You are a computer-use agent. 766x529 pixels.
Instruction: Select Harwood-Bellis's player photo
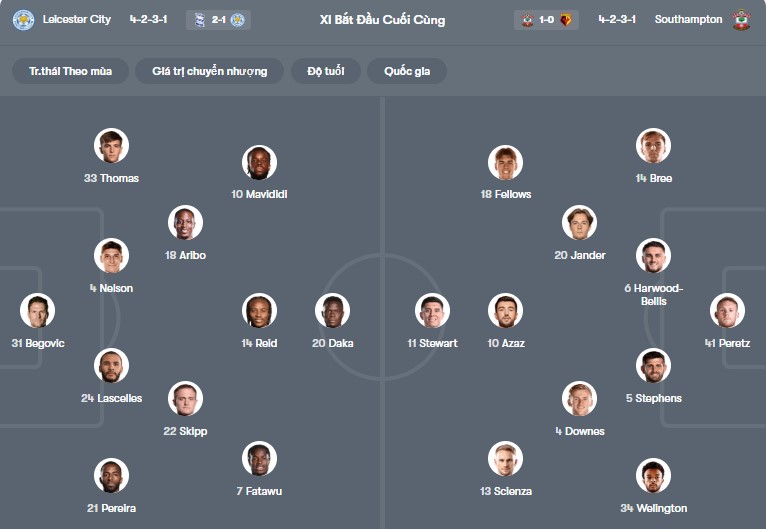click(x=653, y=256)
